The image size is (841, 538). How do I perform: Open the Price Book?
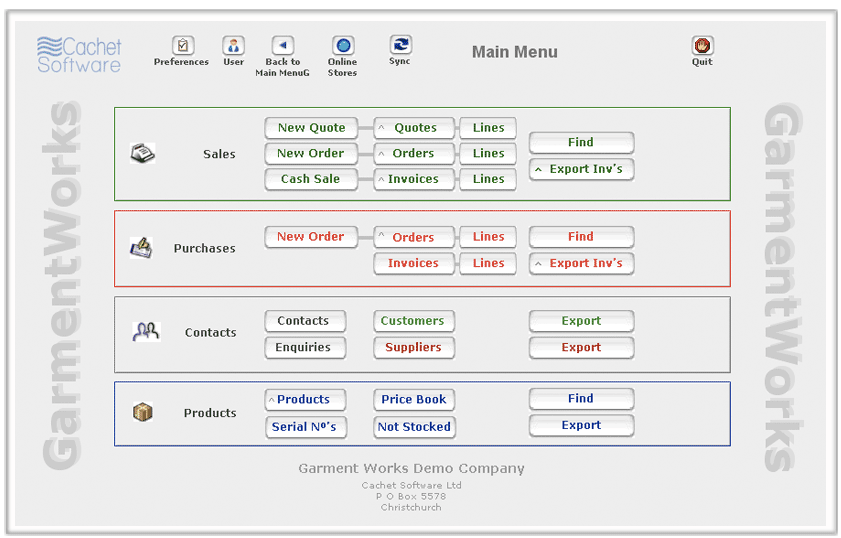[414, 400]
